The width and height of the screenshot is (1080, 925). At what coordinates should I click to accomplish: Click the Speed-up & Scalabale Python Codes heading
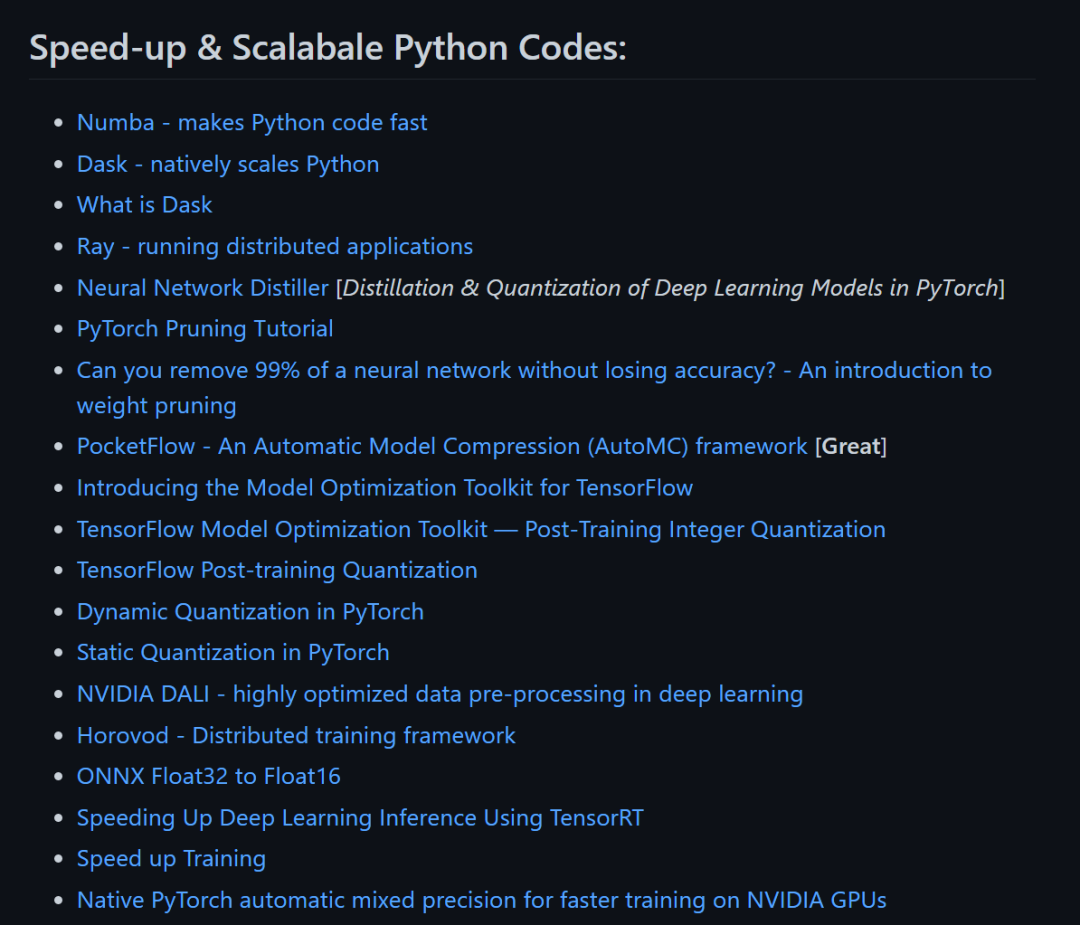tap(328, 48)
